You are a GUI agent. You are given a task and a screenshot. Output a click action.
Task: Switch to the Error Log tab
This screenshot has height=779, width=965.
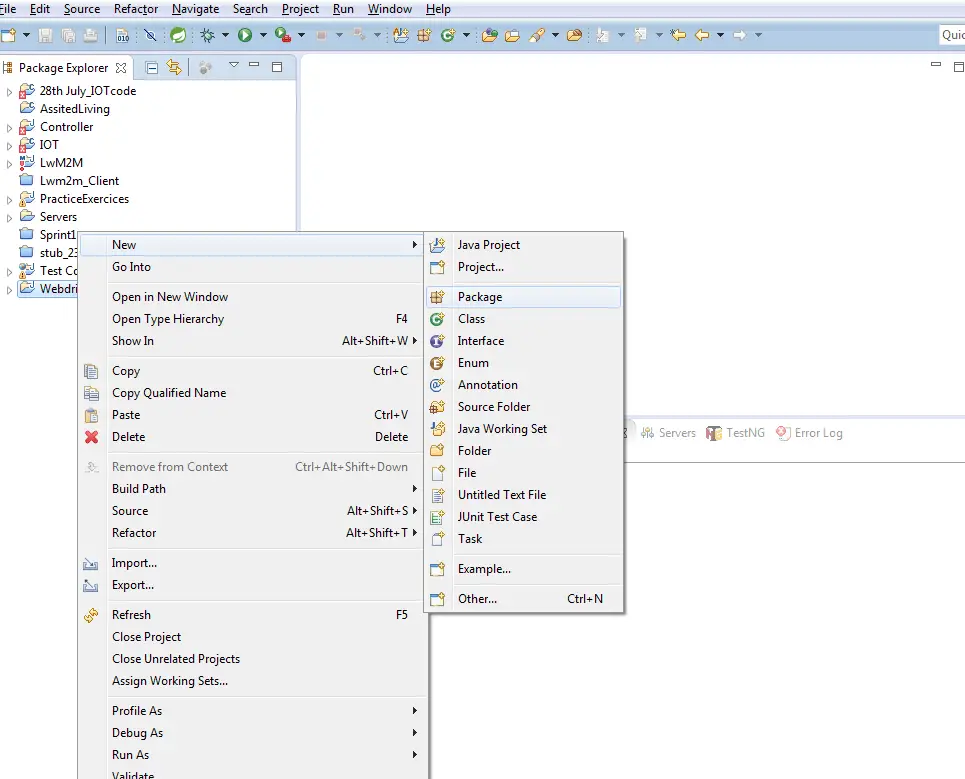click(817, 433)
